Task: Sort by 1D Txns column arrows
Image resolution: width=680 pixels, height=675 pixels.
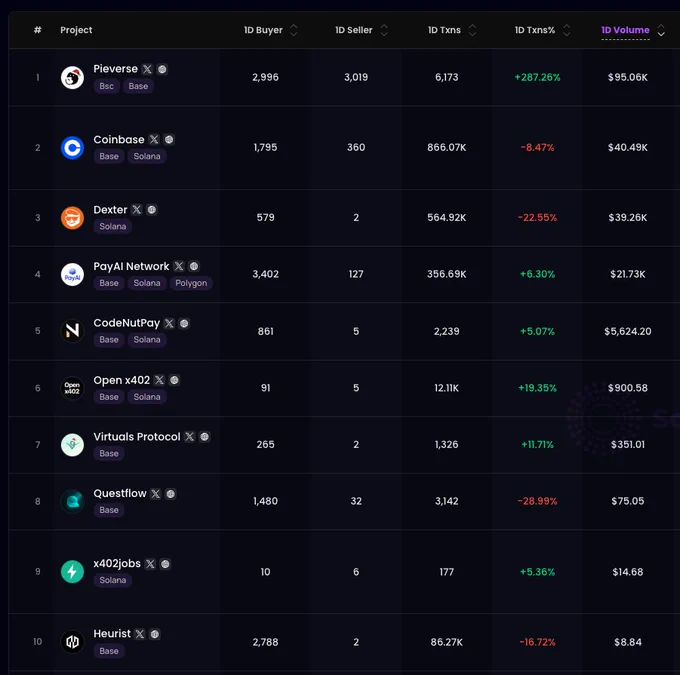Action: [x=472, y=30]
